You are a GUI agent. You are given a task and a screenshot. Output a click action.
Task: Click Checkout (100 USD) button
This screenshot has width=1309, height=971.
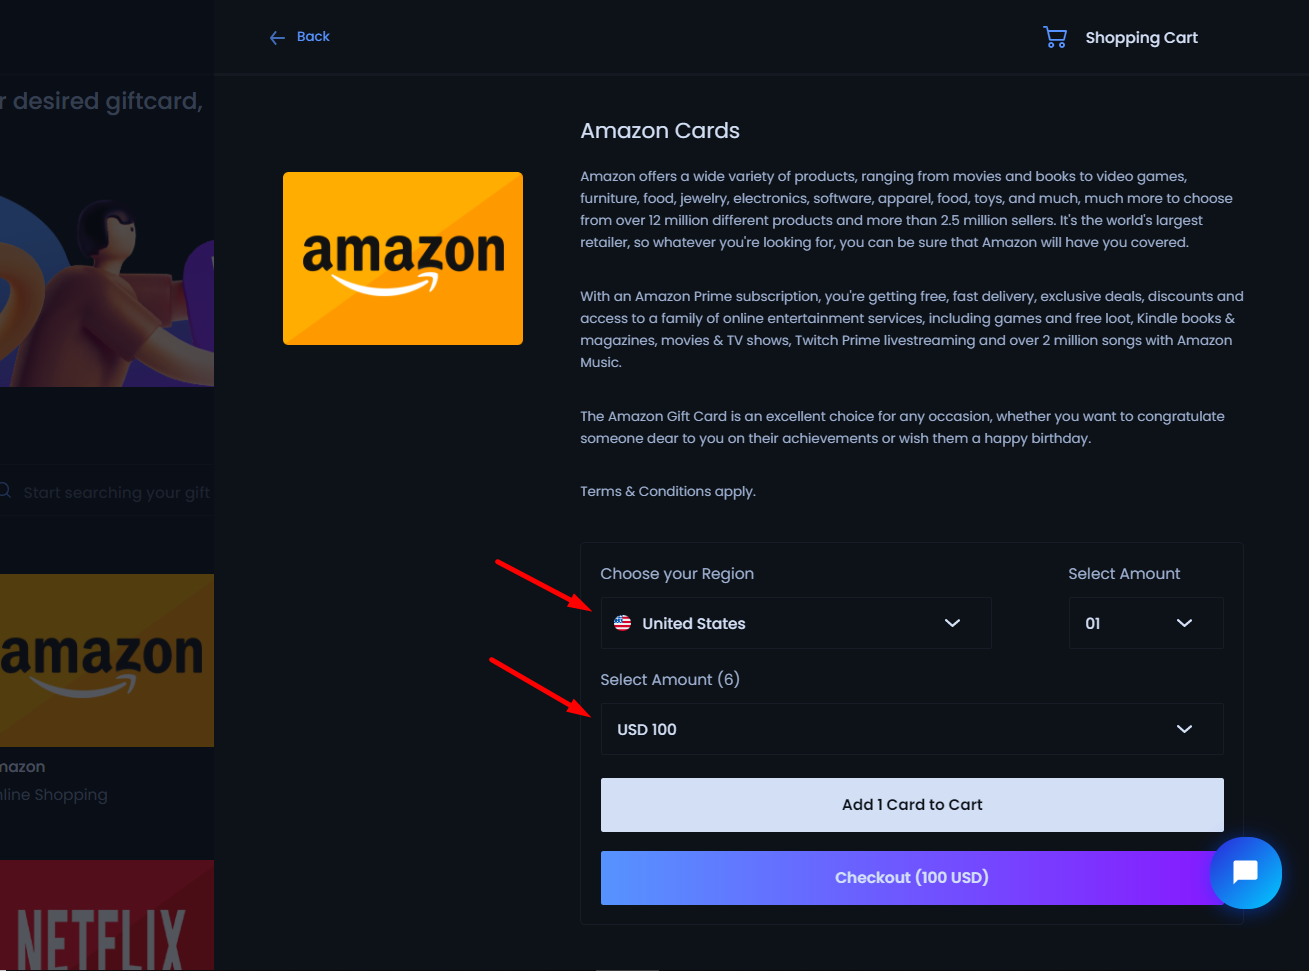(x=912, y=878)
